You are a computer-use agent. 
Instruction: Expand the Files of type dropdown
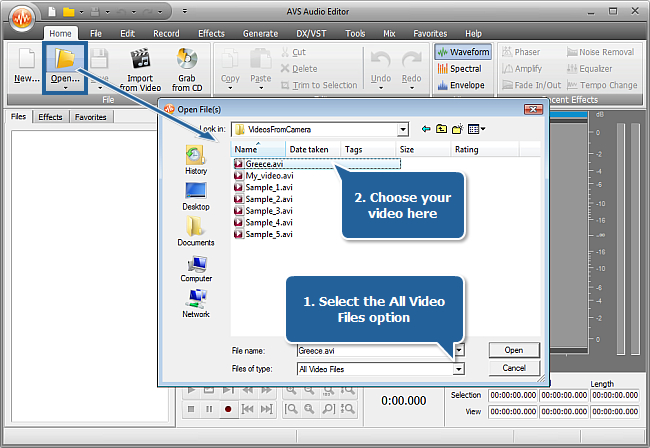coord(458,369)
